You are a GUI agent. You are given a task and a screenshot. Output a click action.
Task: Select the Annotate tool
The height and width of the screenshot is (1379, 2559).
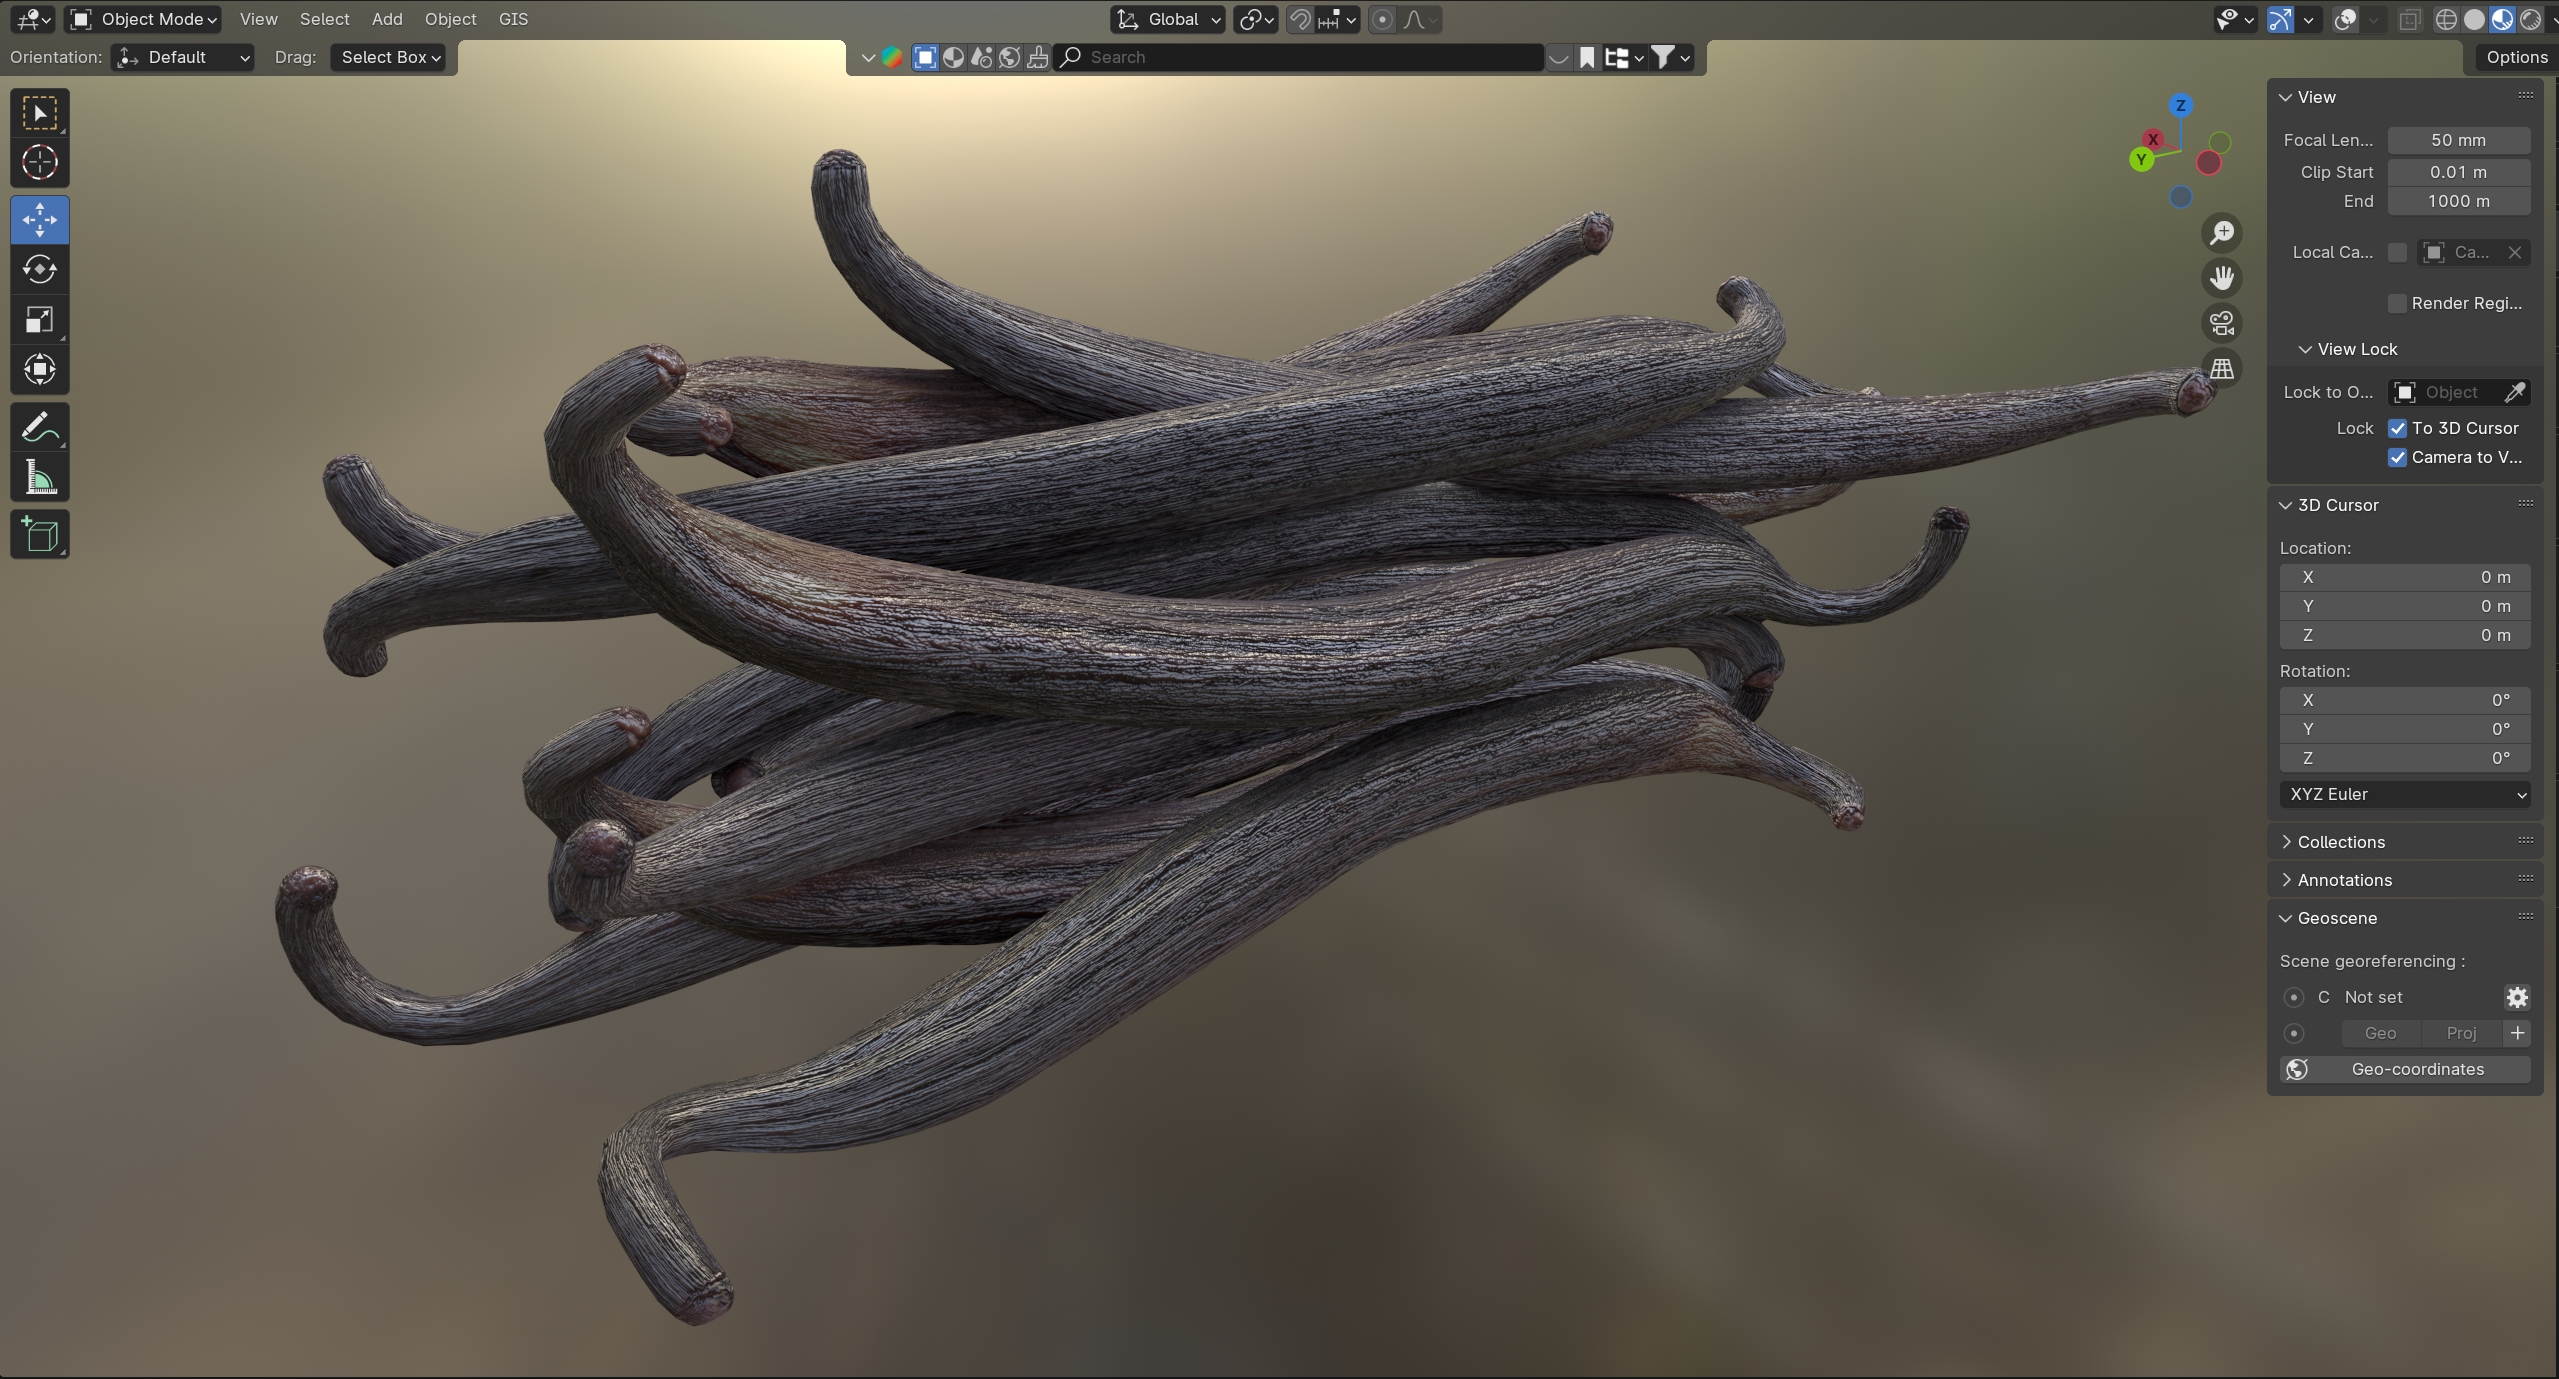click(x=40, y=428)
